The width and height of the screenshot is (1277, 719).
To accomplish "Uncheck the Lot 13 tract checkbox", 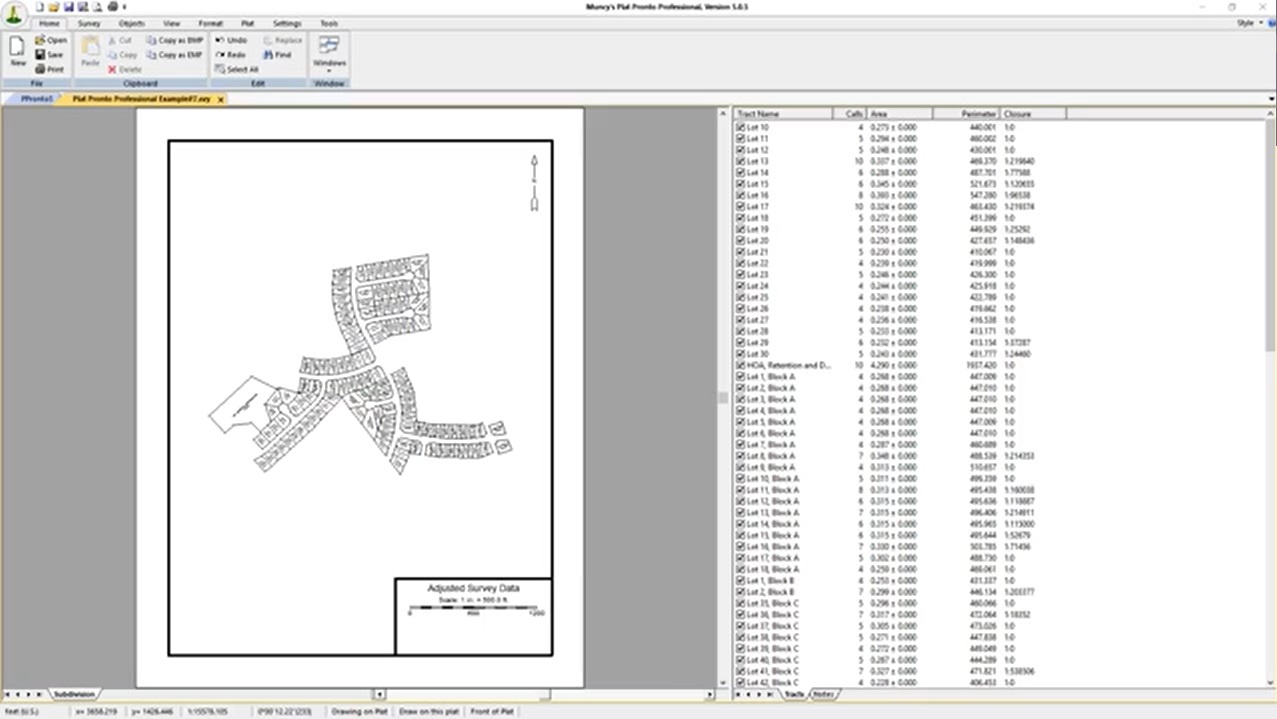I will tap(740, 161).
